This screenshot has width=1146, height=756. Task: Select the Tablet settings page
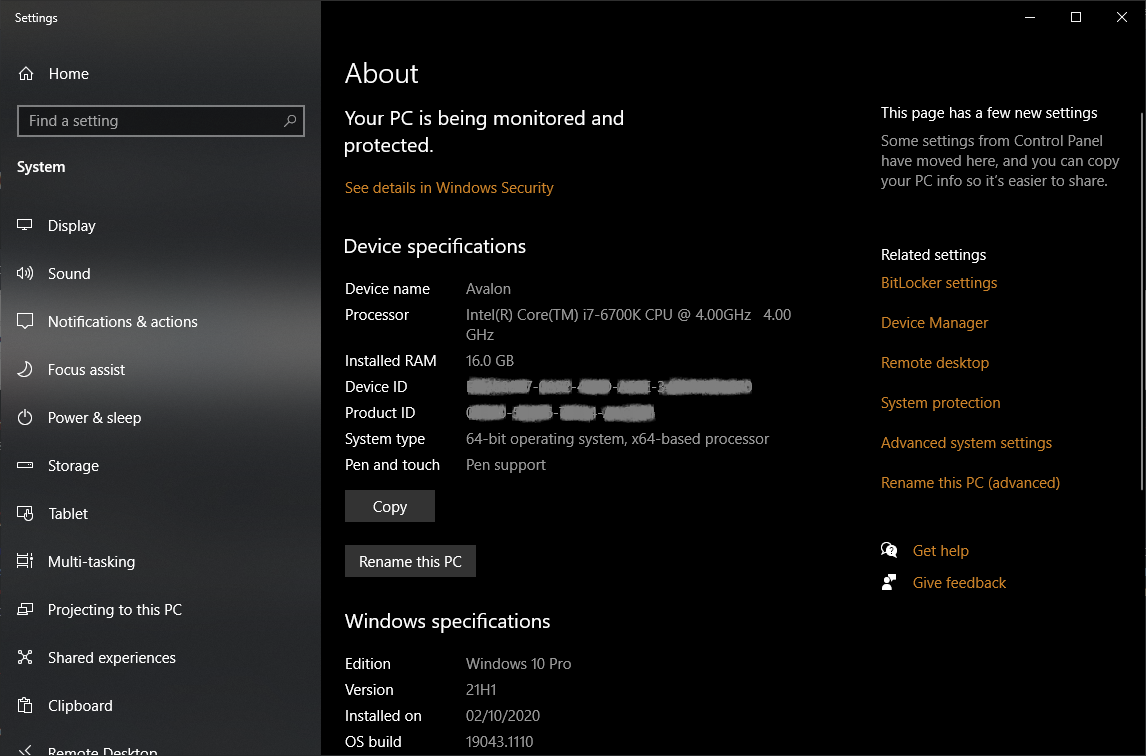(x=68, y=514)
